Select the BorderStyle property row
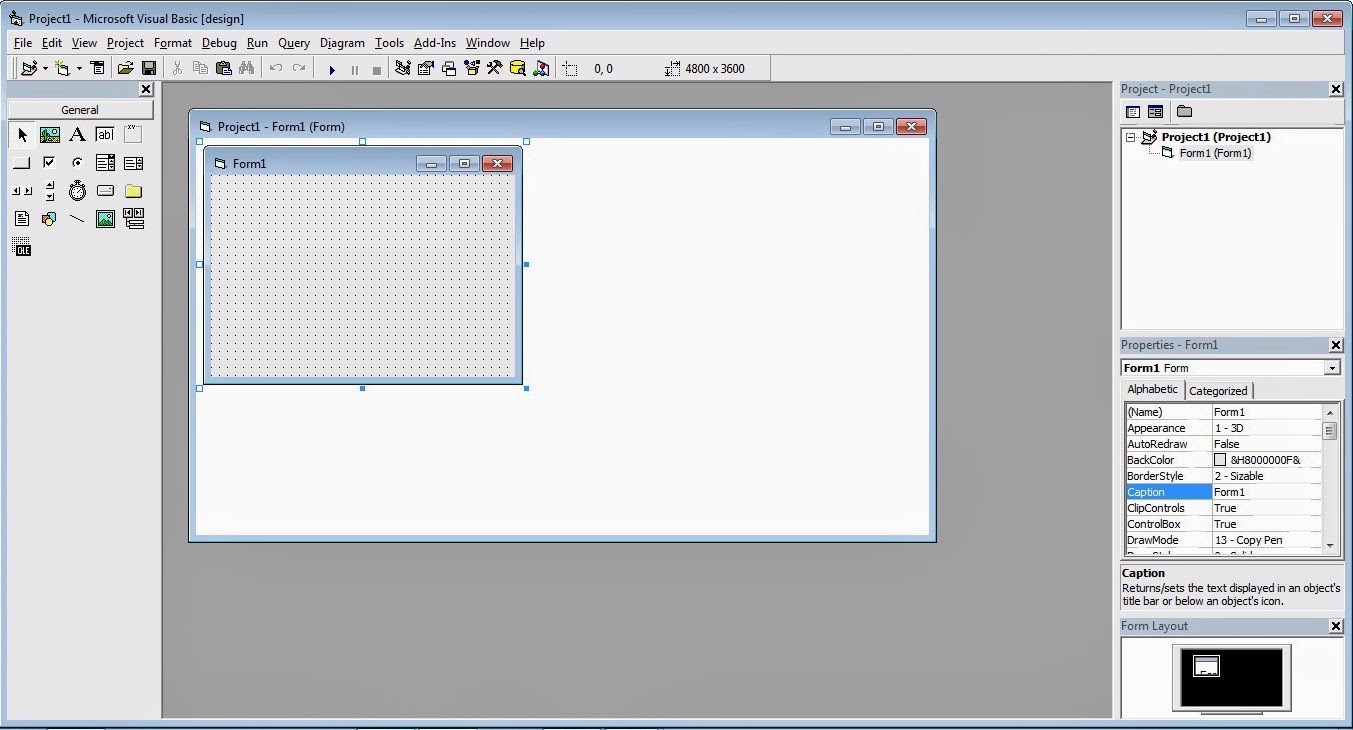 point(1224,476)
